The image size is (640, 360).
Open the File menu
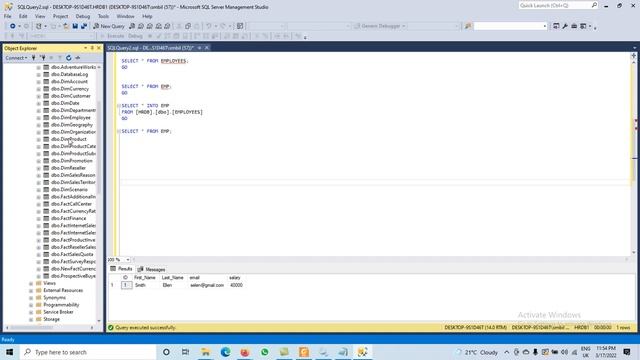pos(8,16)
